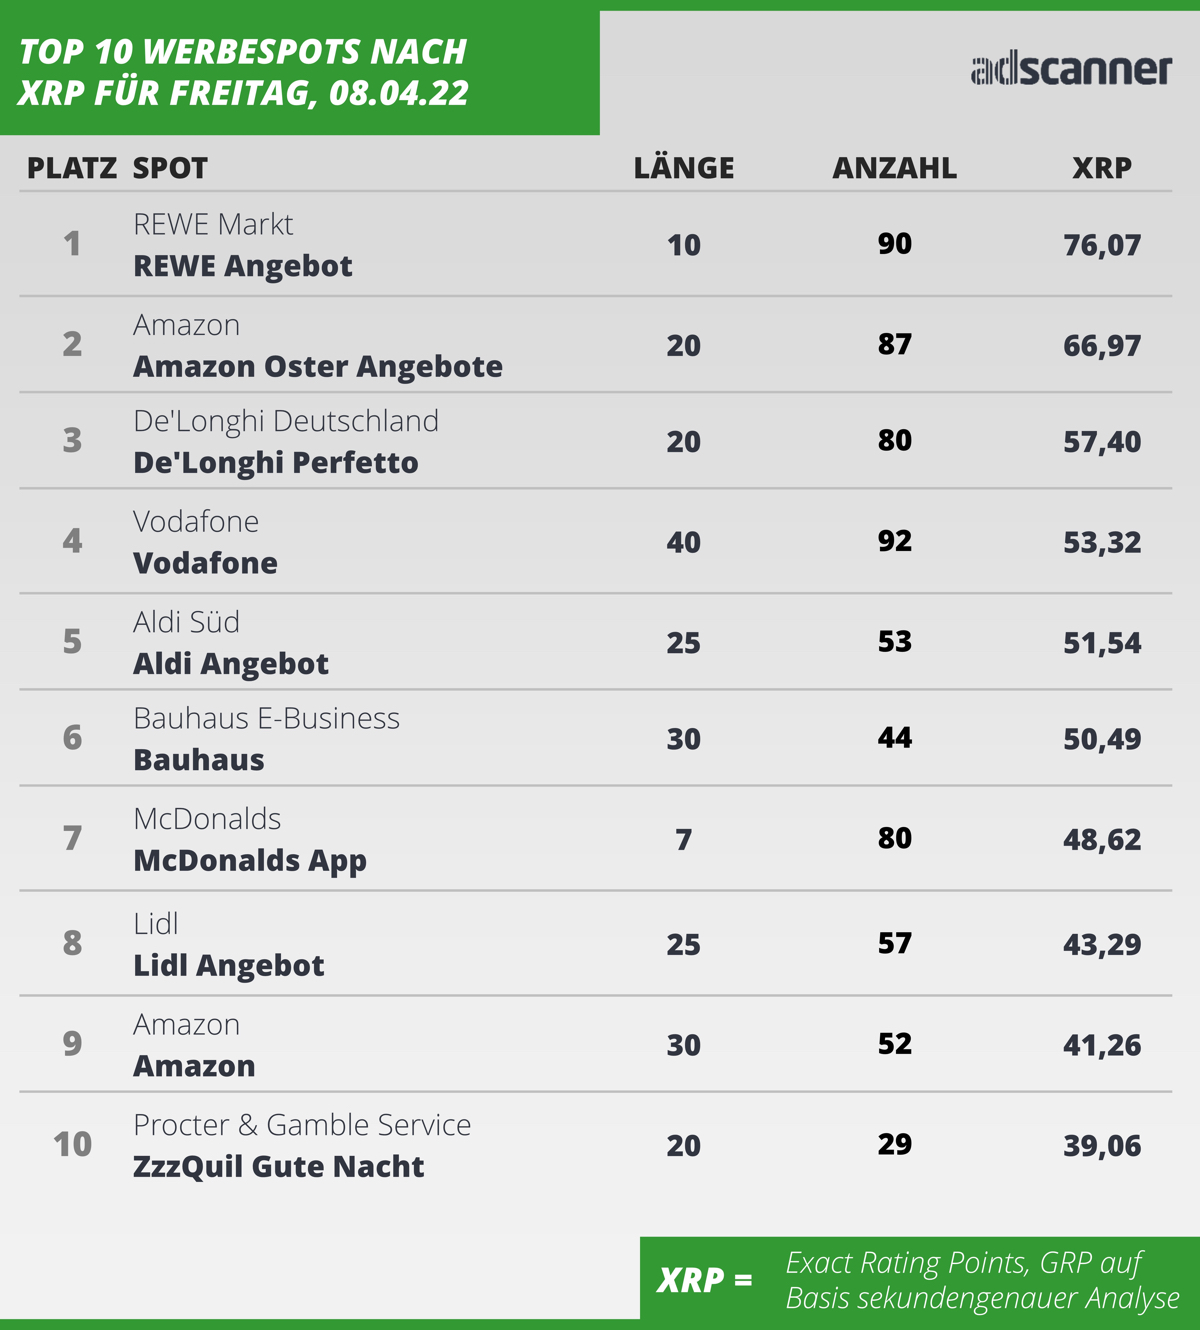Click the PLATZ column header
This screenshot has height=1330, width=1200.
click(x=72, y=168)
